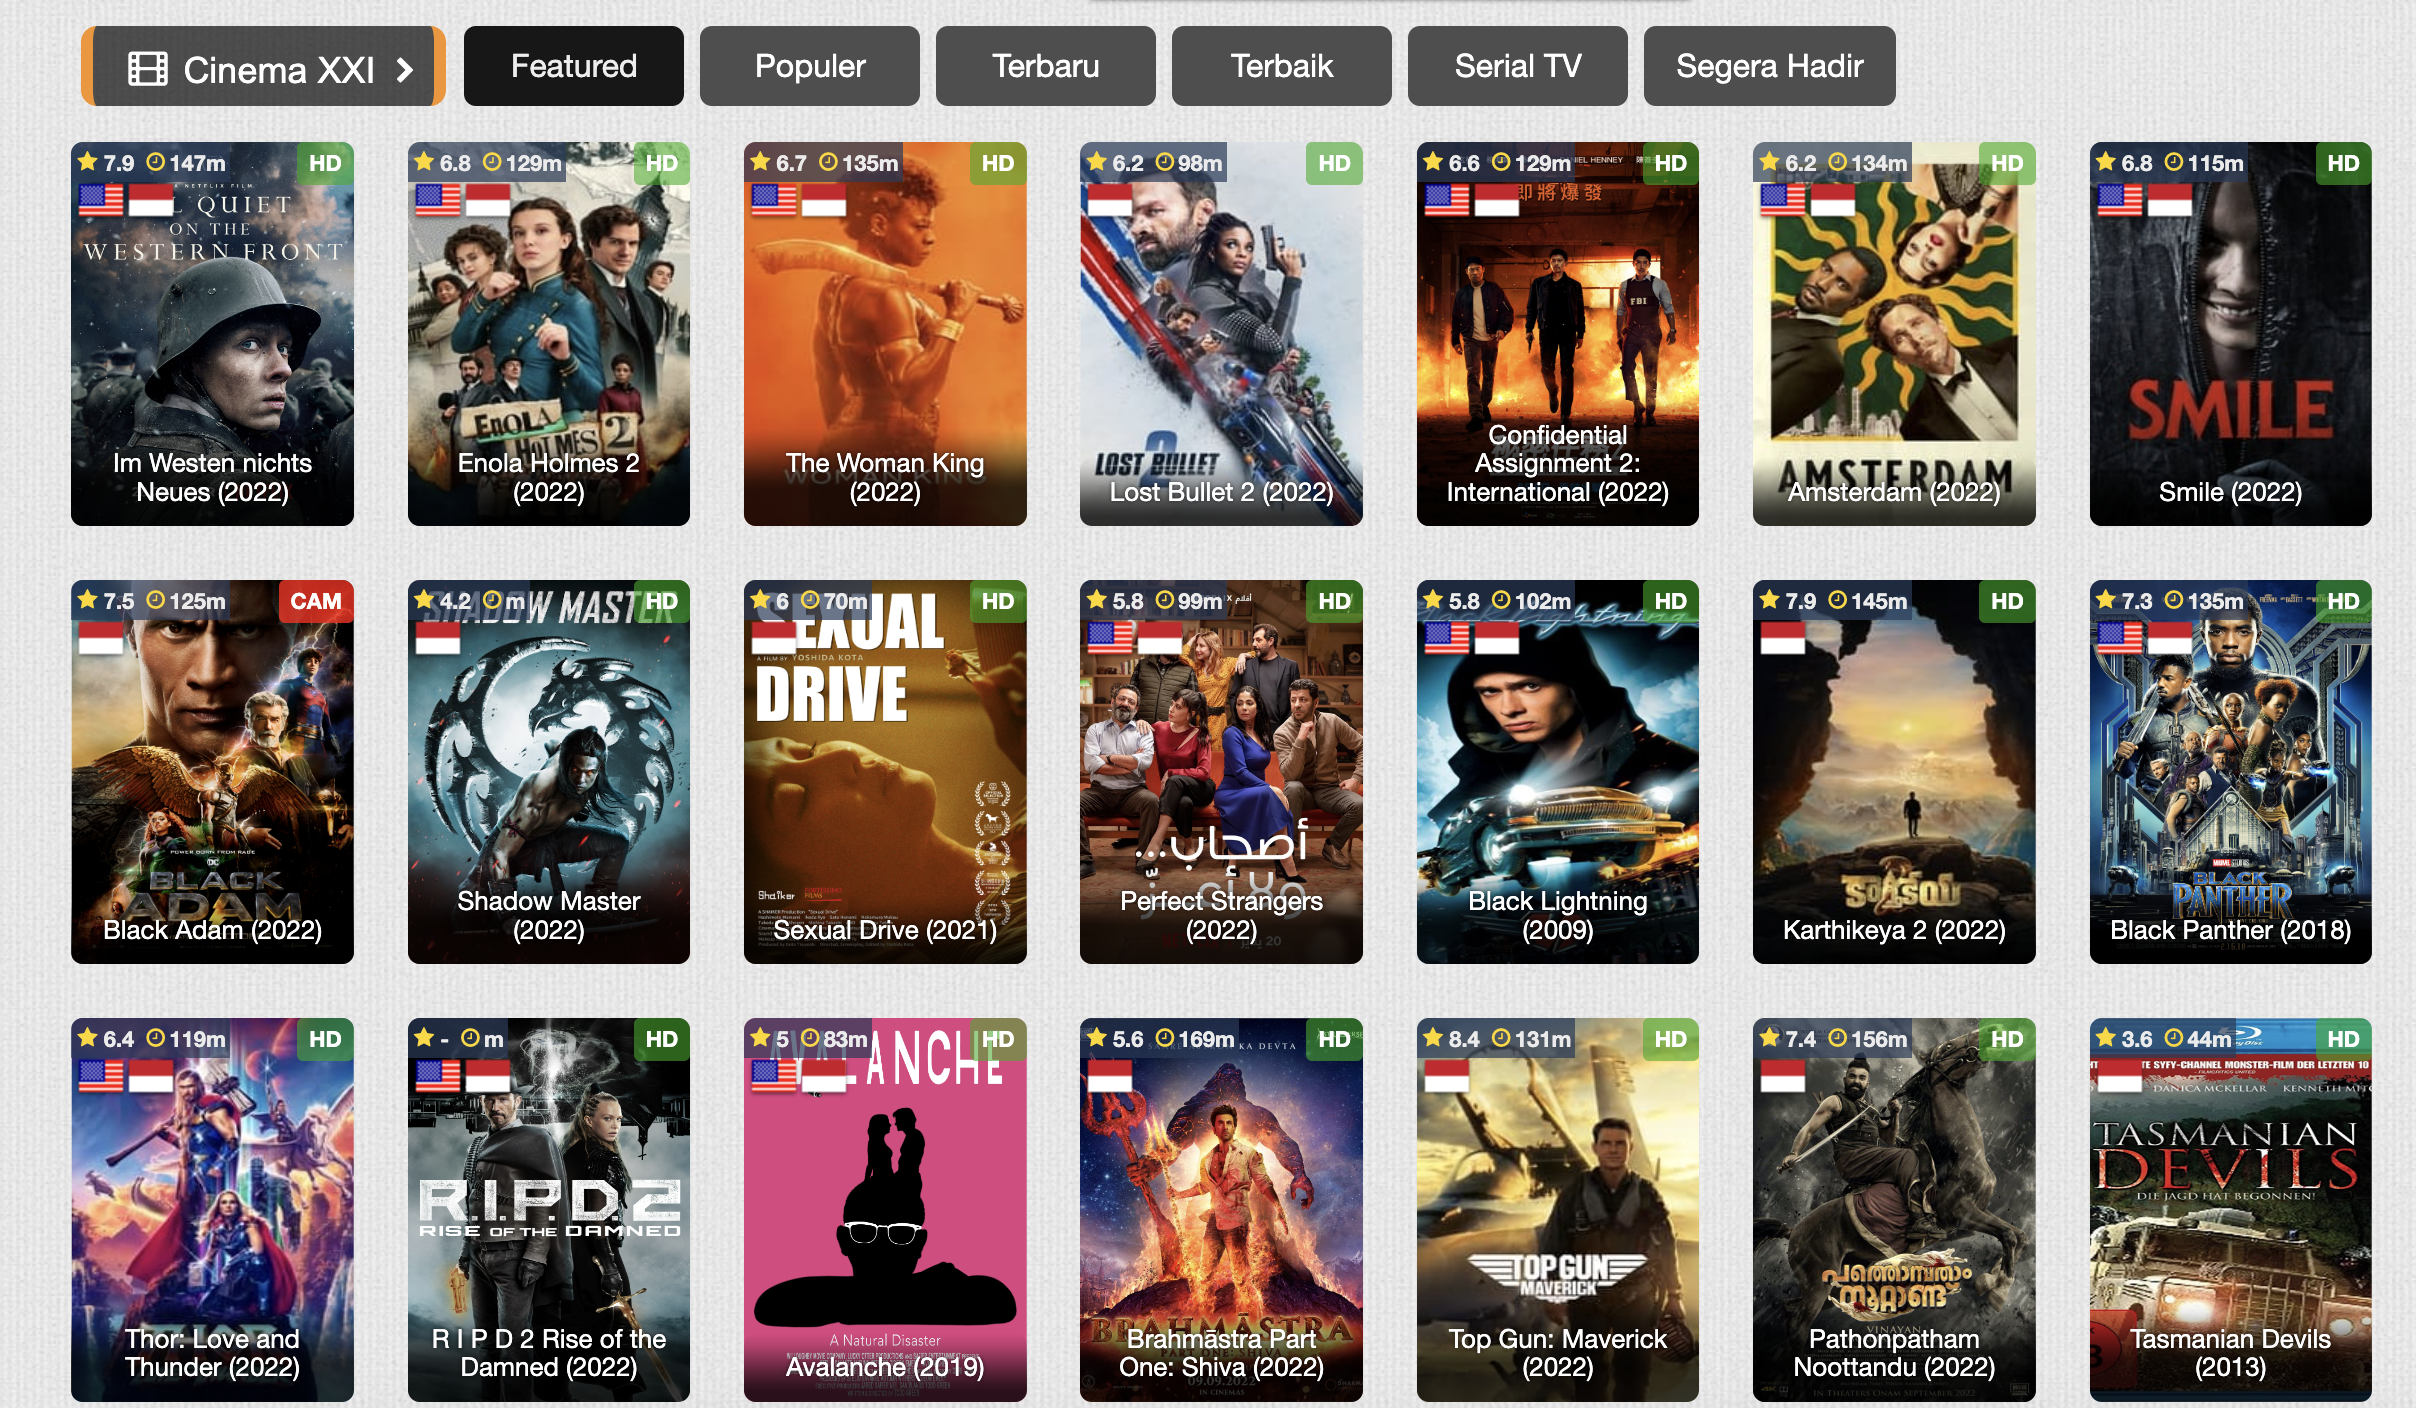Open Pathonpatham Noottandu (2022) movie card
The height and width of the screenshot is (1408, 2416).
click(1894, 1210)
